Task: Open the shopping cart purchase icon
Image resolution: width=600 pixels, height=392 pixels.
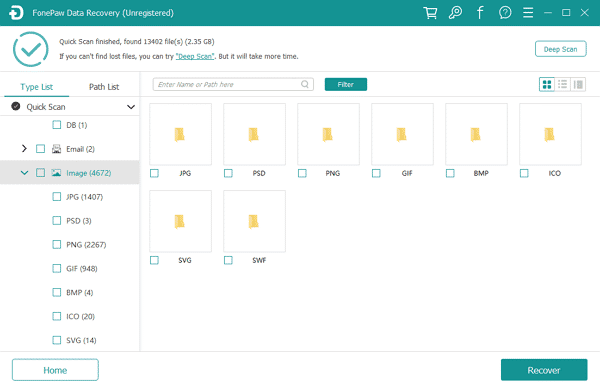Action: coord(430,13)
